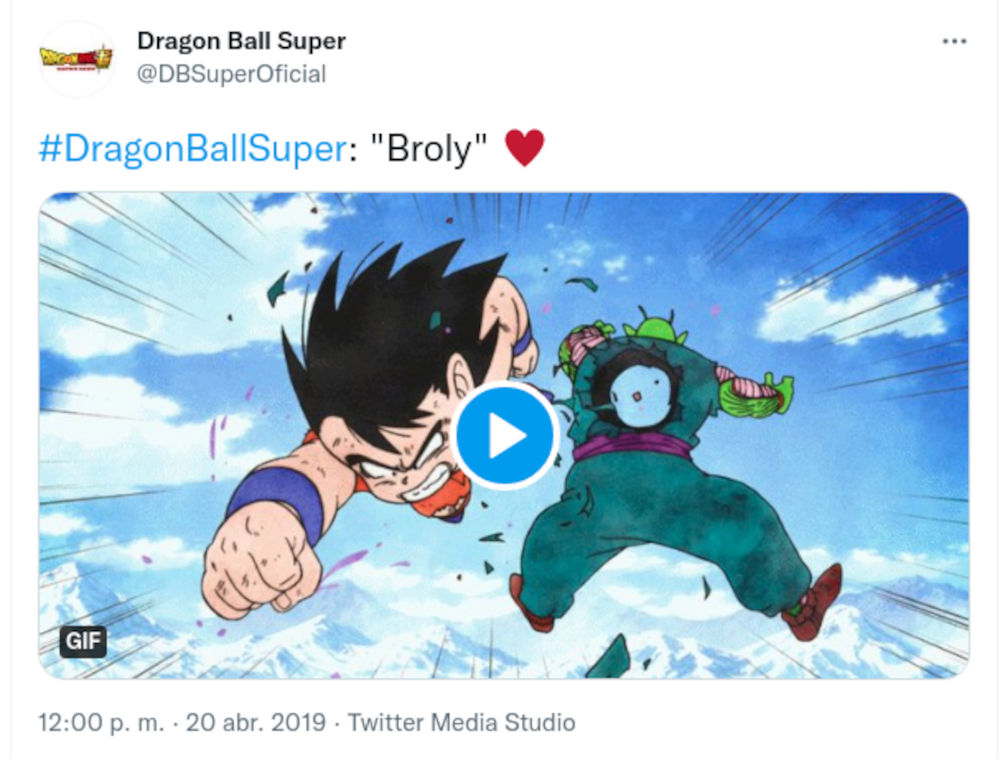Viewport: 1000px width, 759px height.
Task: Open the 12:00 p. m. timestamp link
Action: pos(100,722)
